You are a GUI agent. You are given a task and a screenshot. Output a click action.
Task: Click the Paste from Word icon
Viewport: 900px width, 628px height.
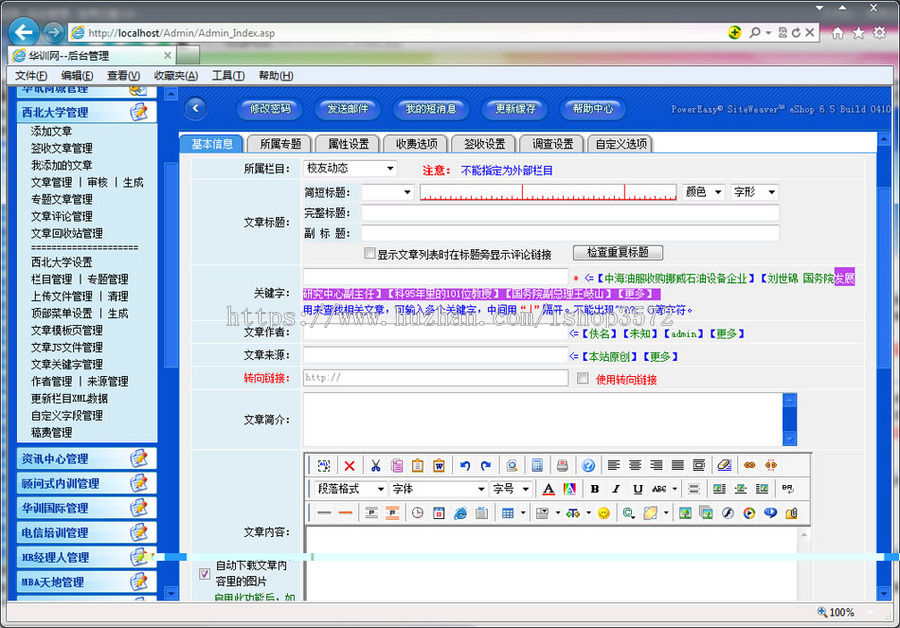pos(439,465)
